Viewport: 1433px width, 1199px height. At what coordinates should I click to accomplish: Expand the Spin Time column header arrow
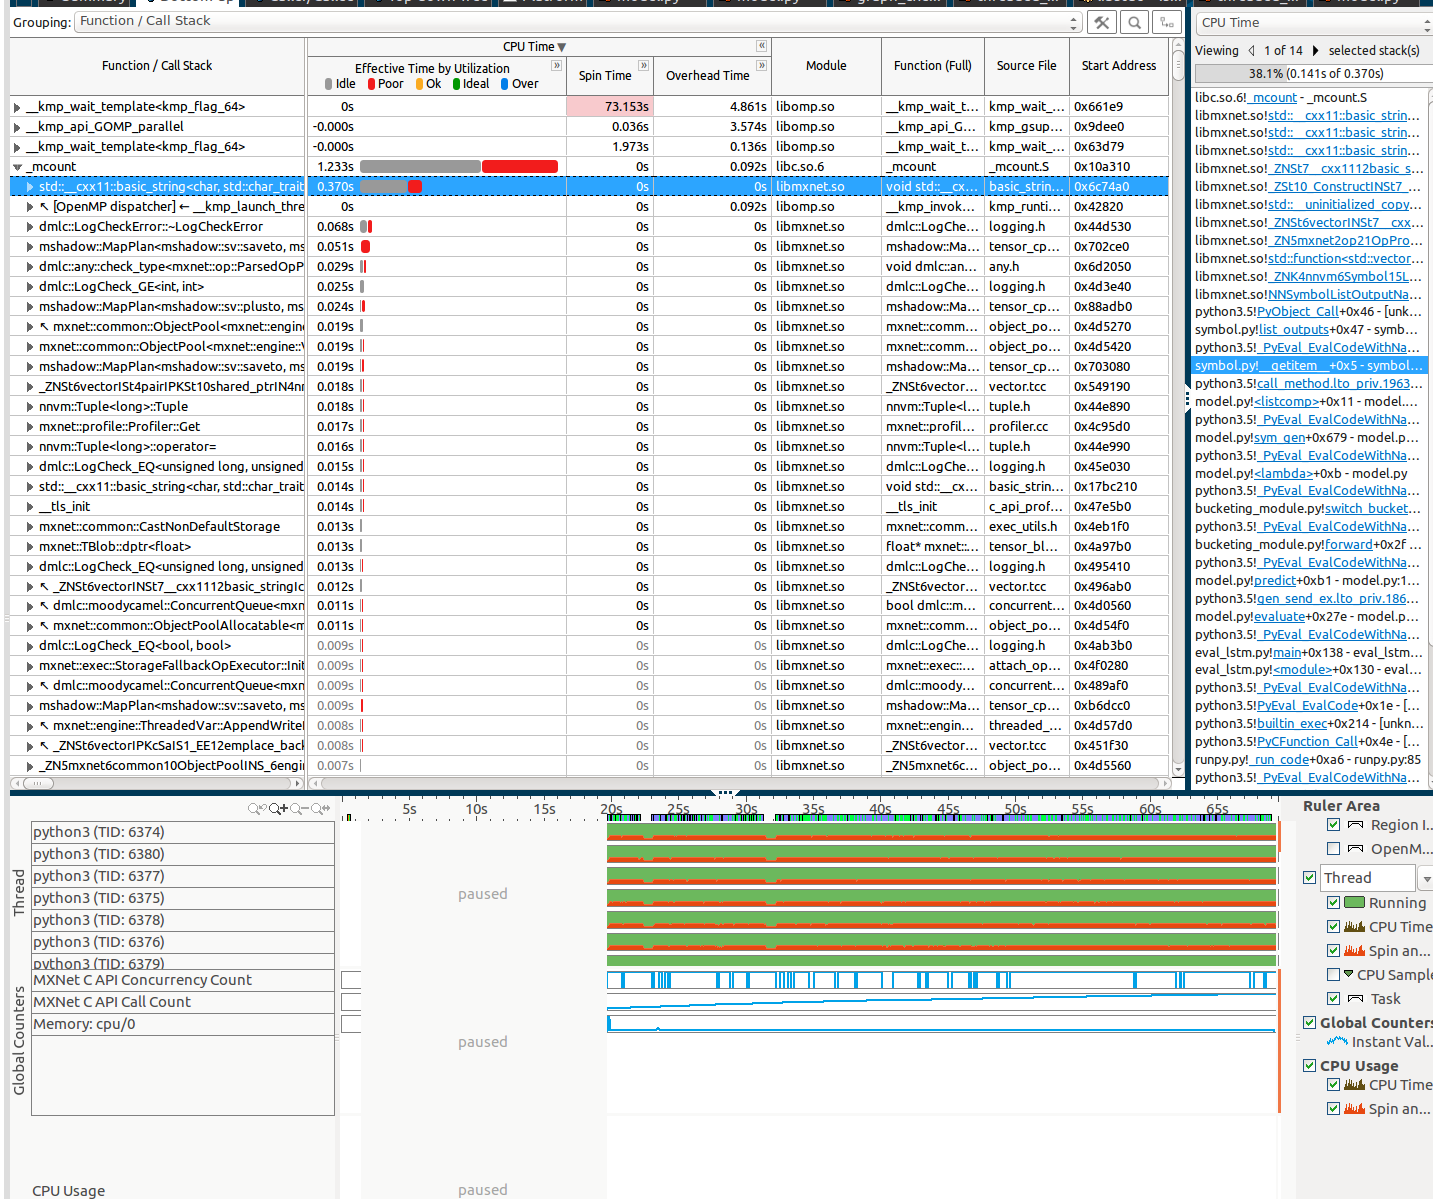coord(643,65)
